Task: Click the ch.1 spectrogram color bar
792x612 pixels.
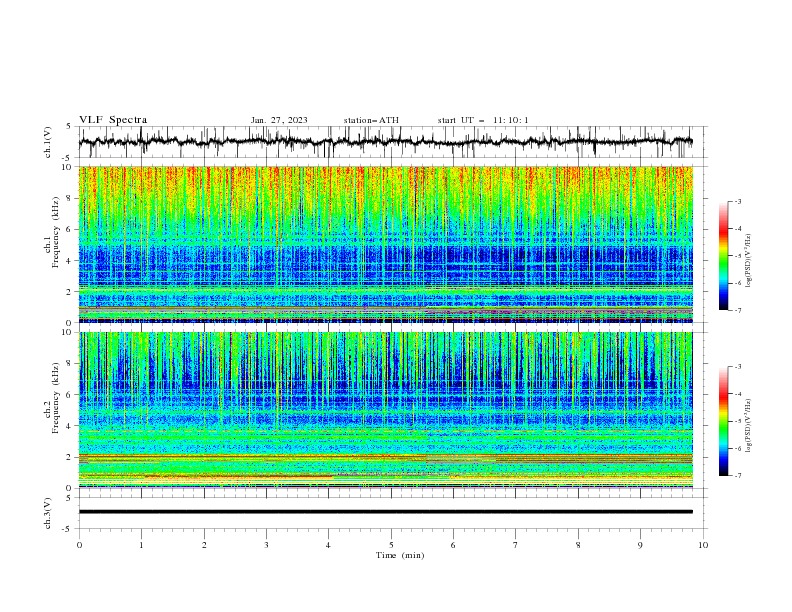Action: click(x=723, y=255)
